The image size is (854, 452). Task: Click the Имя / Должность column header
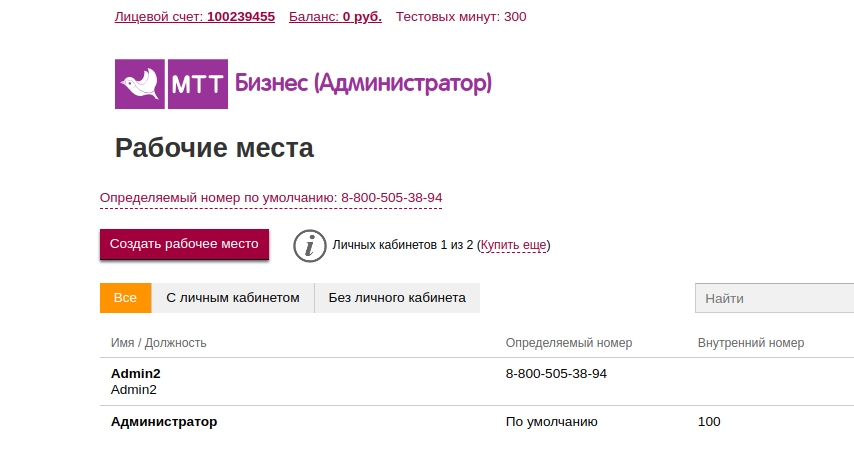pyautogui.click(x=159, y=343)
